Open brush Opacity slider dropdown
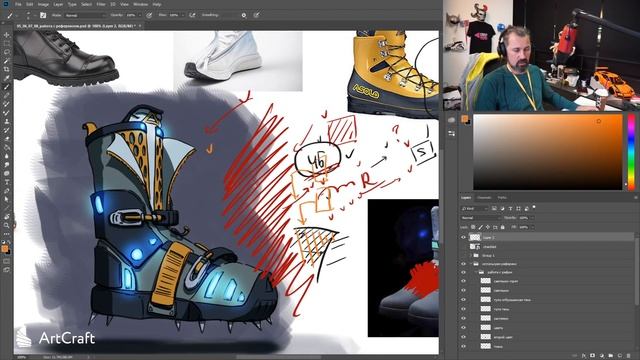 (x=140, y=15)
